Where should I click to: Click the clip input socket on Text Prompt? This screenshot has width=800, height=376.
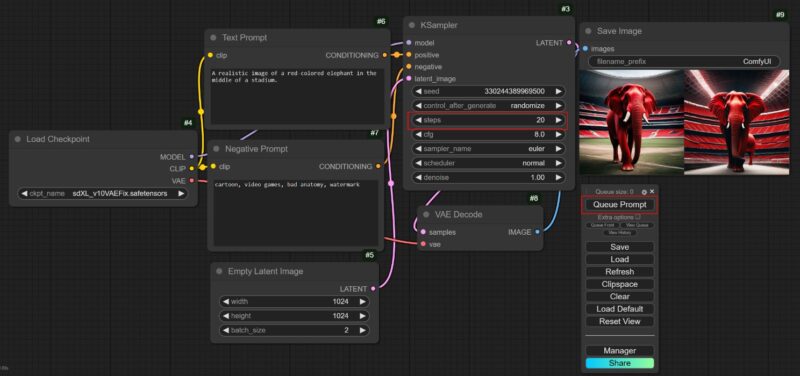[210, 55]
